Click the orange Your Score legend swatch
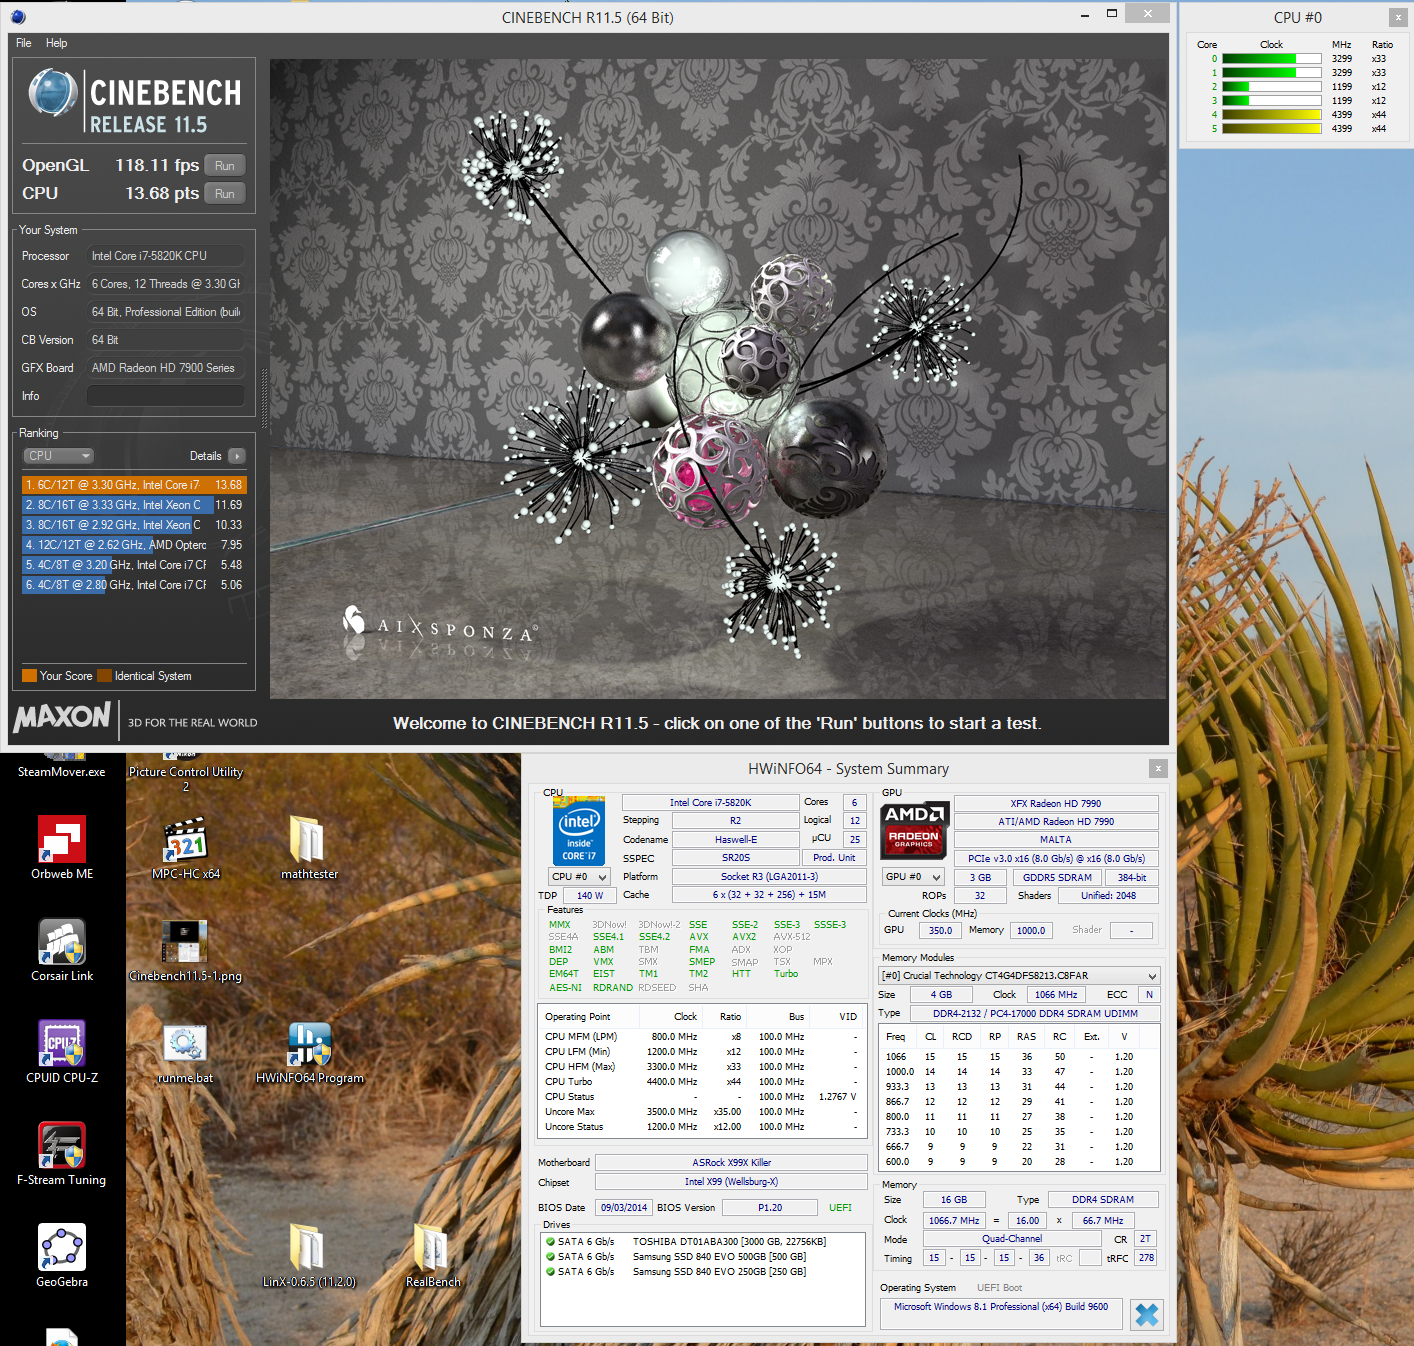The image size is (1414, 1346). click(29, 676)
